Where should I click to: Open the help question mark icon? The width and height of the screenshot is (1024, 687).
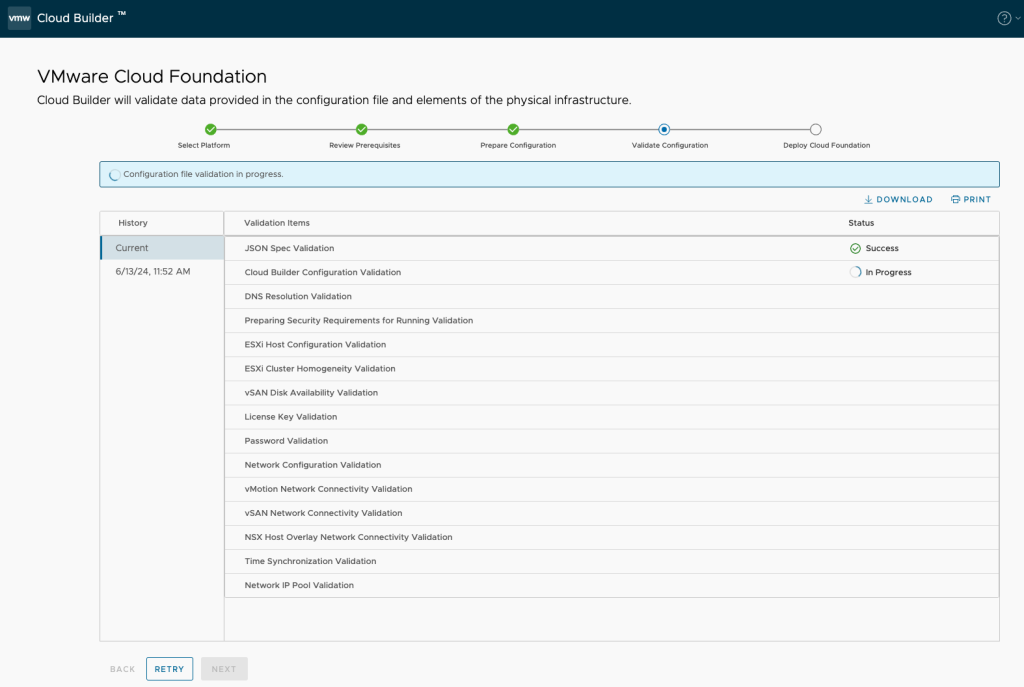(x=1004, y=18)
